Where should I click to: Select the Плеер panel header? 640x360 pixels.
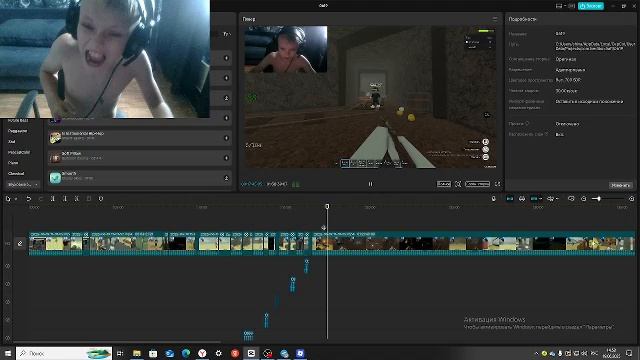pos(249,19)
